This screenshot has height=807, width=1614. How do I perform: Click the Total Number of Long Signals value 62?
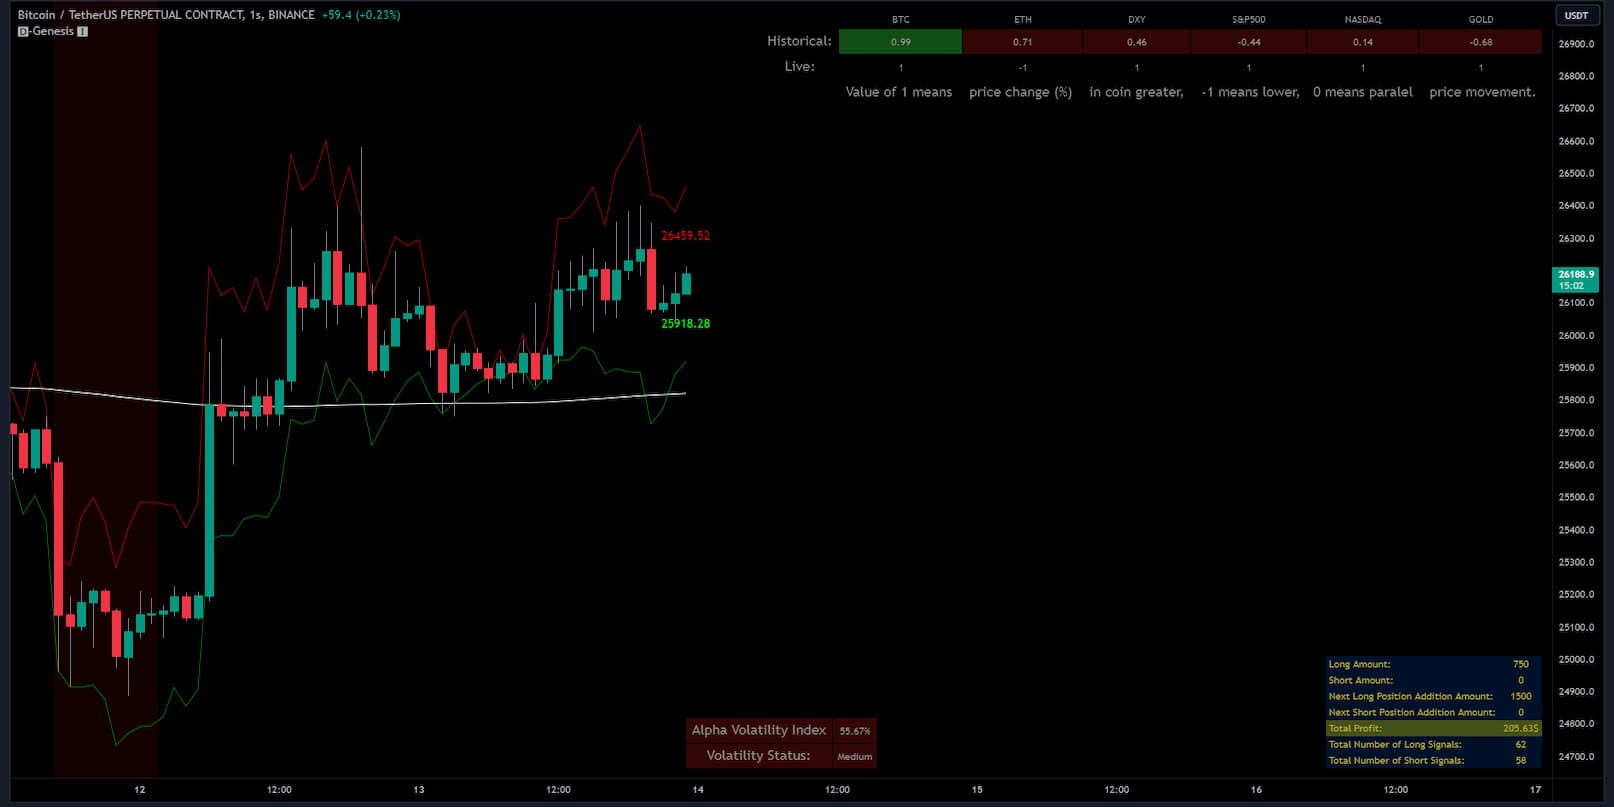1520,744
